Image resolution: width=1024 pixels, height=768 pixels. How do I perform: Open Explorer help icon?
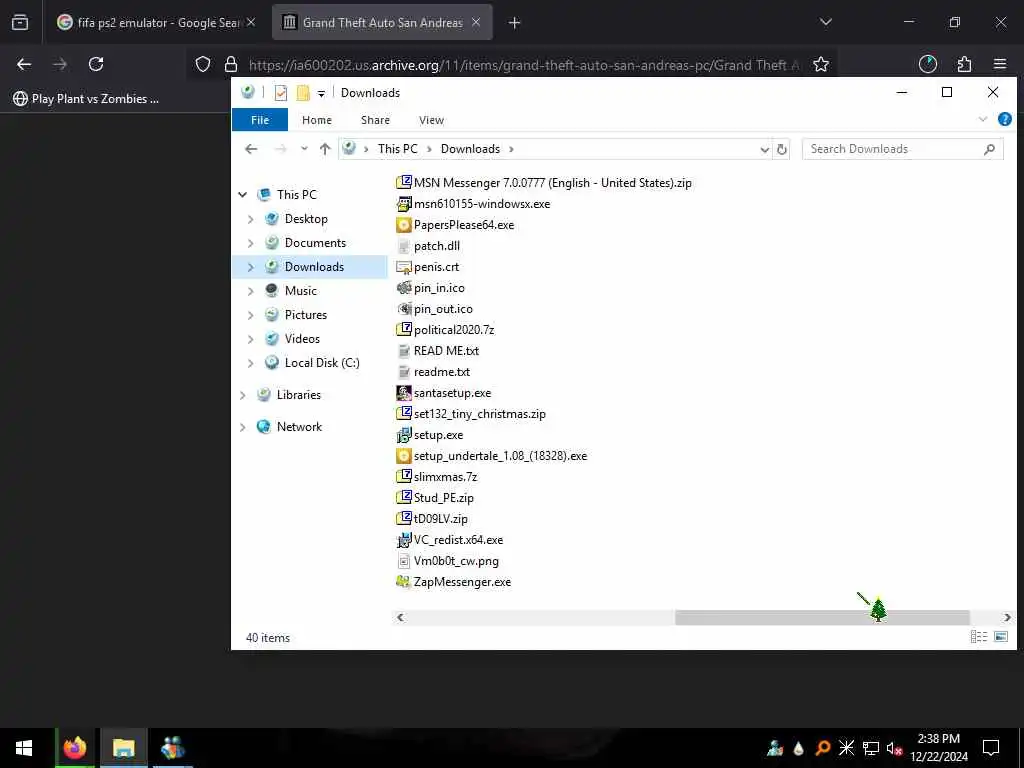1004,119
